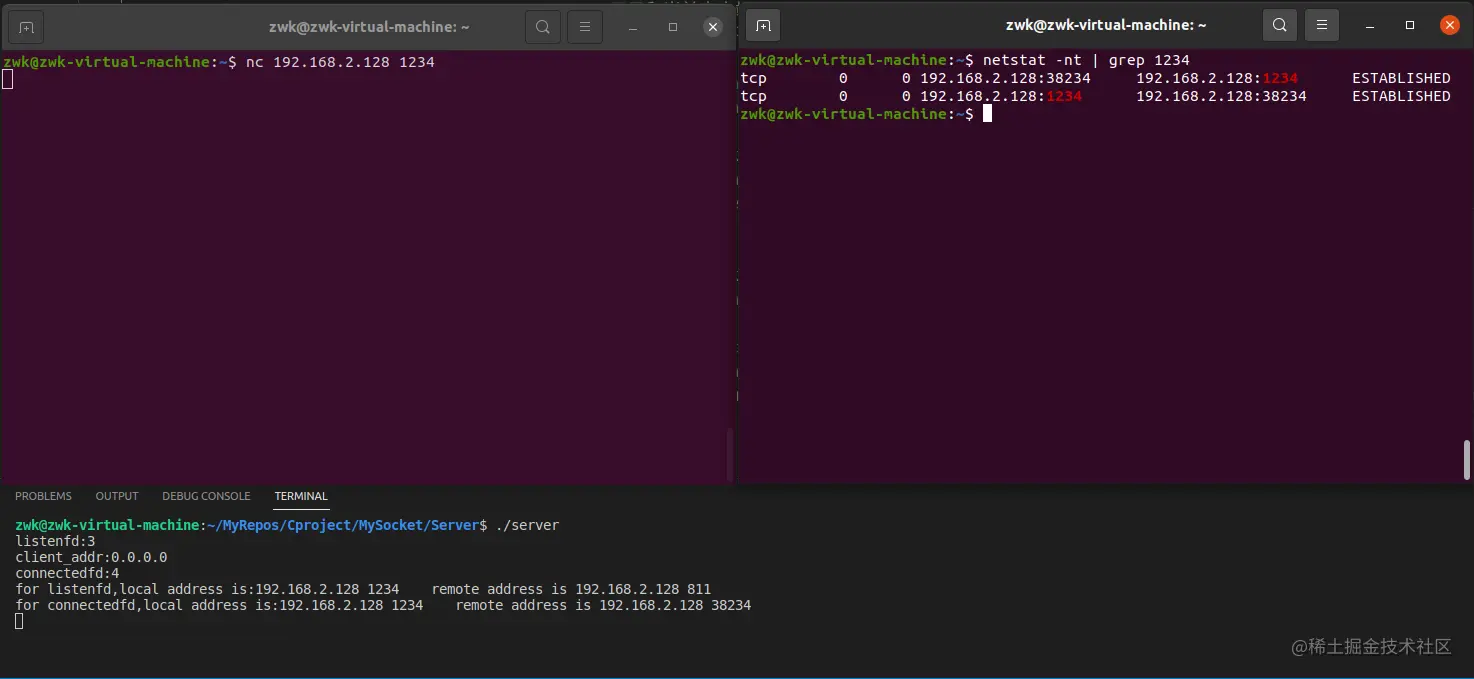Click the left terminal scrollbar
The width and height of the screenshot is (1474, 679).
tap(730, 455)
